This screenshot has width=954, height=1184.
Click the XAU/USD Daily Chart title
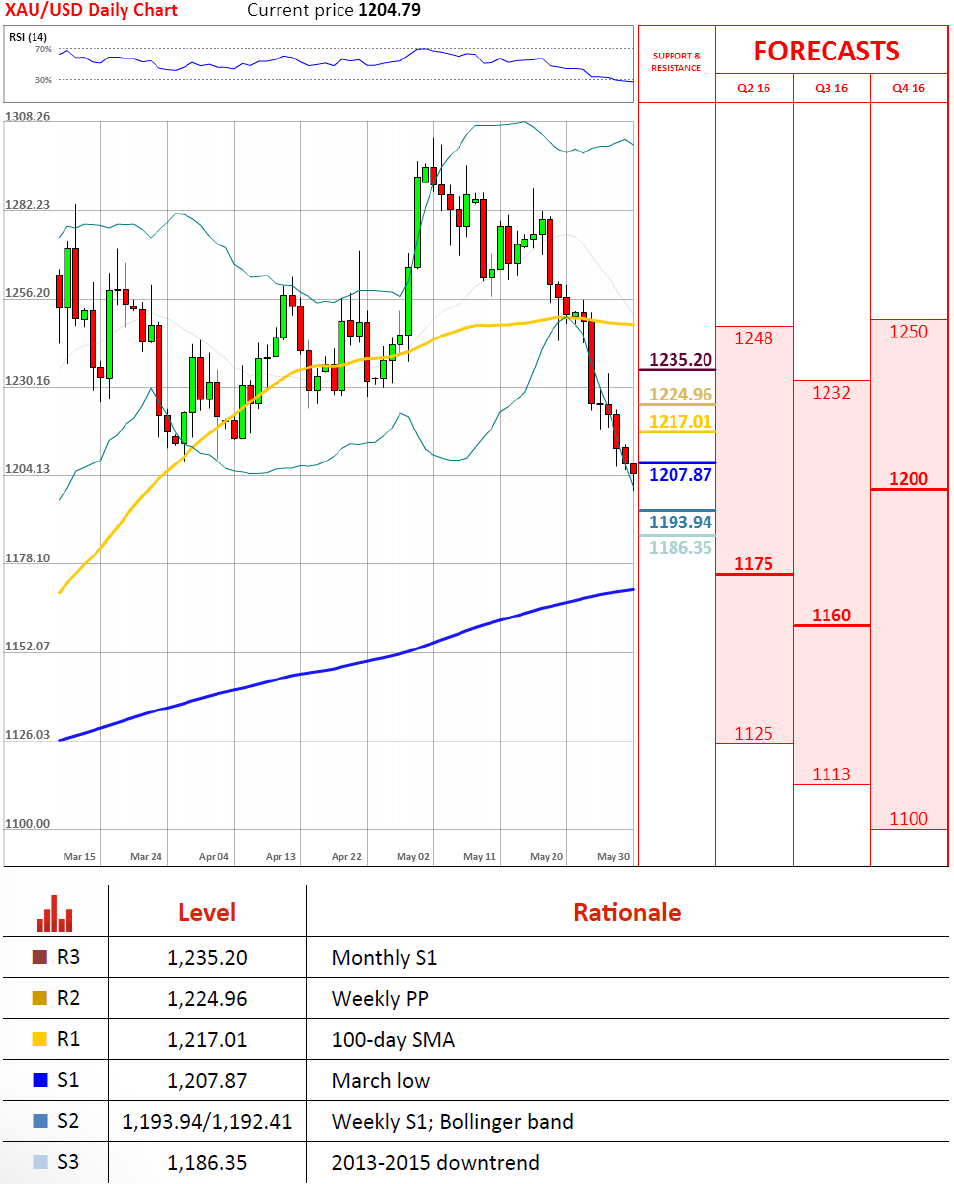point(91,11)
